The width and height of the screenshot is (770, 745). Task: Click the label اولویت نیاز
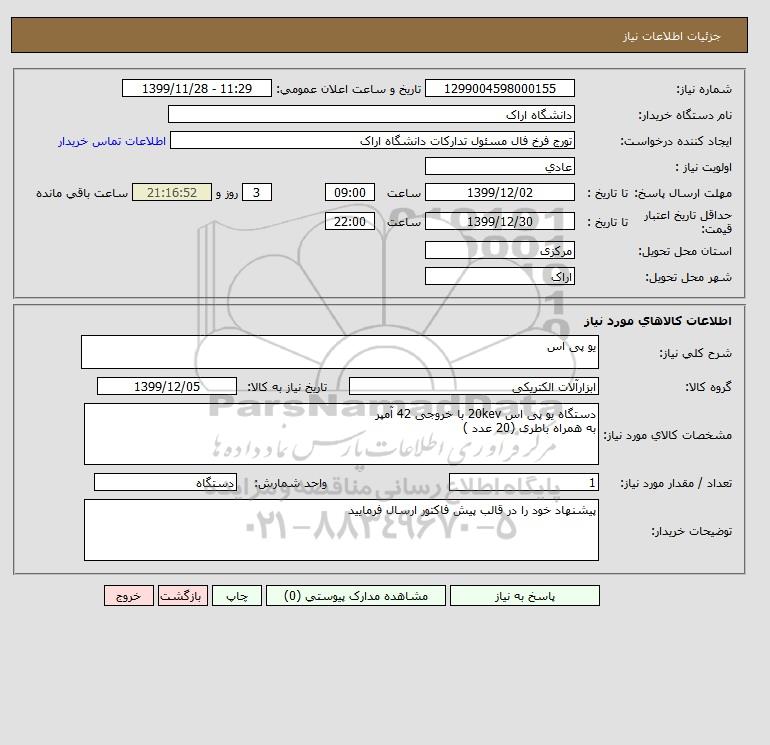click(703, 167)
